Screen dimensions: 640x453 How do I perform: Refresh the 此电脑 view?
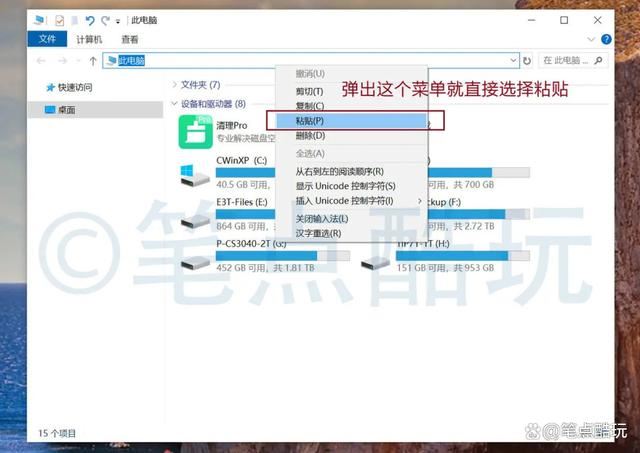pos(527,61)
